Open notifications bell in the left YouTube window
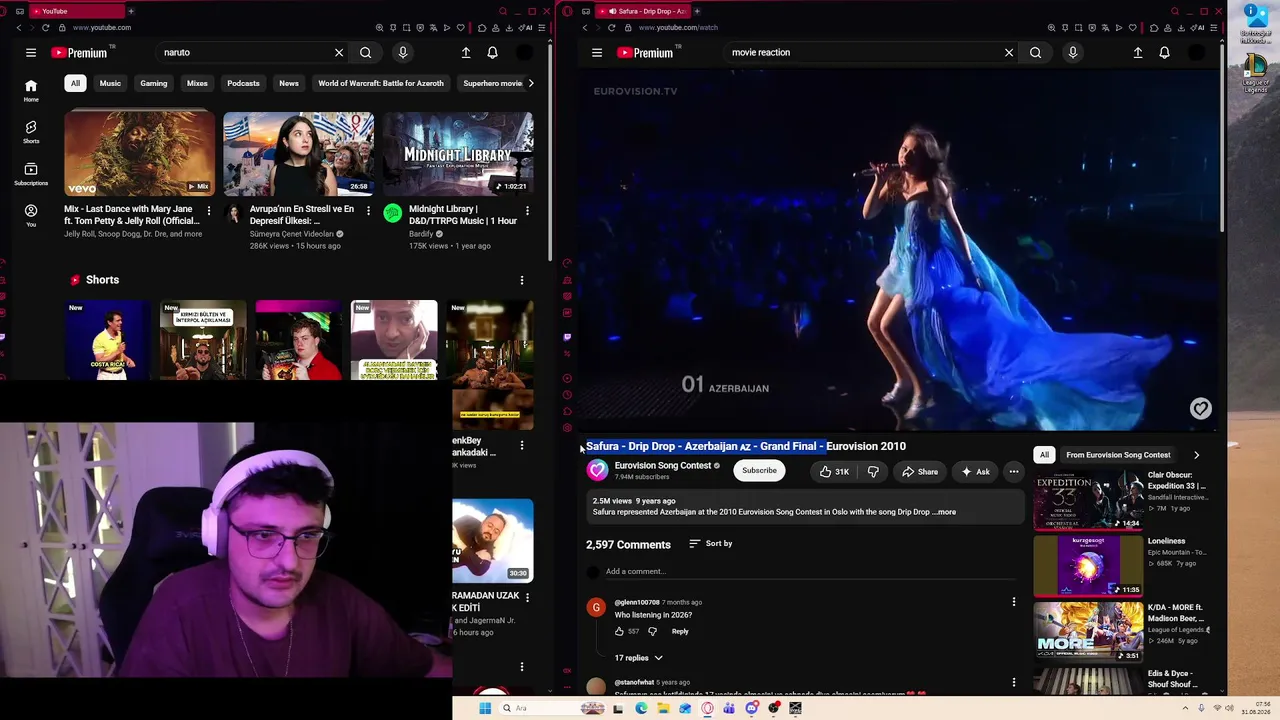 492,53
